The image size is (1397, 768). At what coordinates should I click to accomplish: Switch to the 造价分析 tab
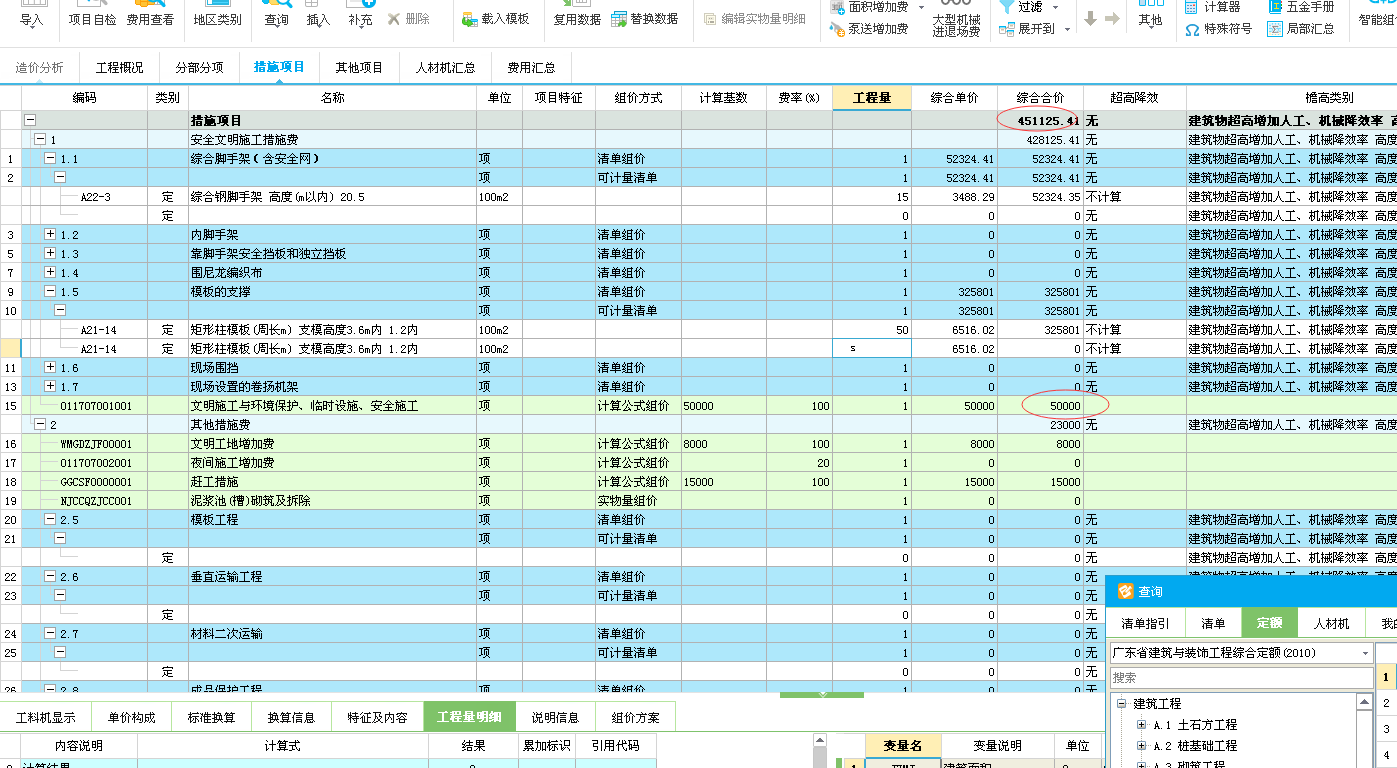pos(40,67)
